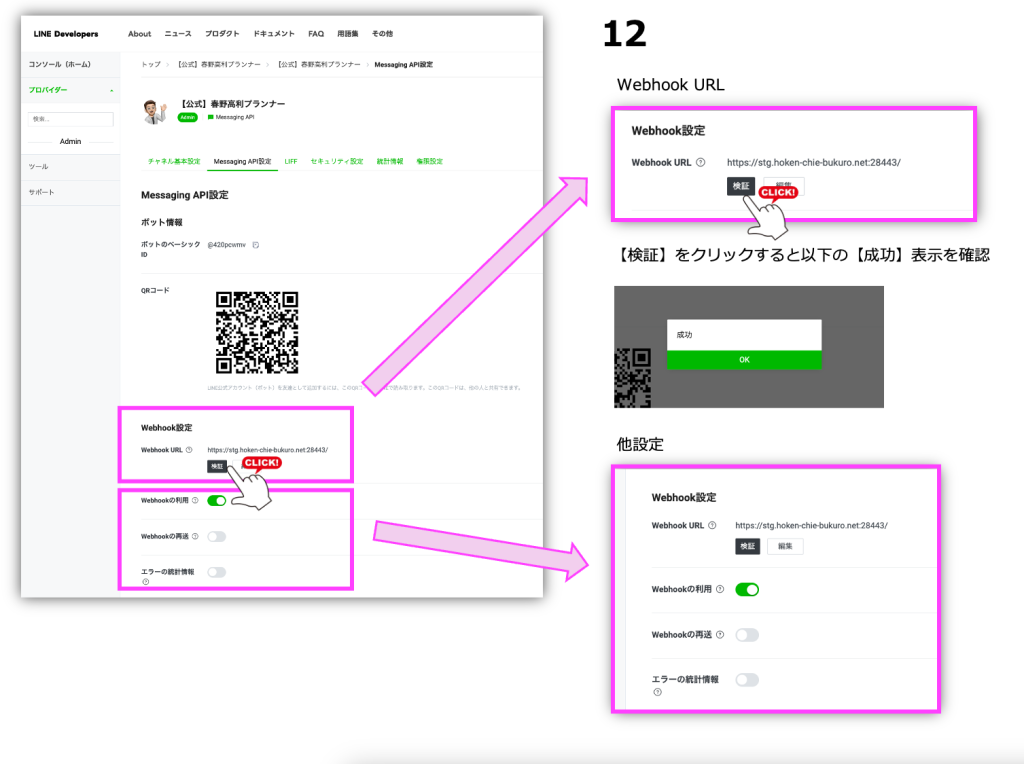The height and width of the screenshot is (764, 1024).
Task: Click the provider search field in sidebar
Action: point(71,119)
